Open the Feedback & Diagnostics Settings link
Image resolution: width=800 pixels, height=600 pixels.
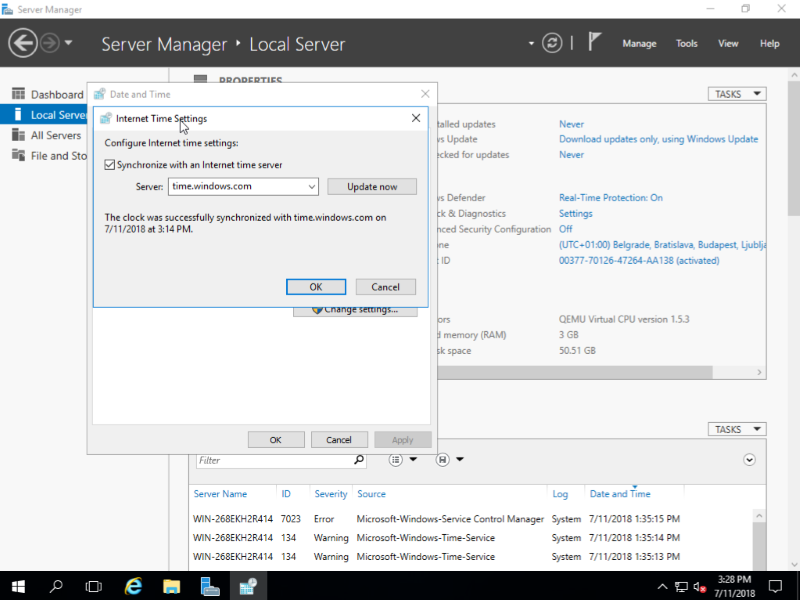576,214
